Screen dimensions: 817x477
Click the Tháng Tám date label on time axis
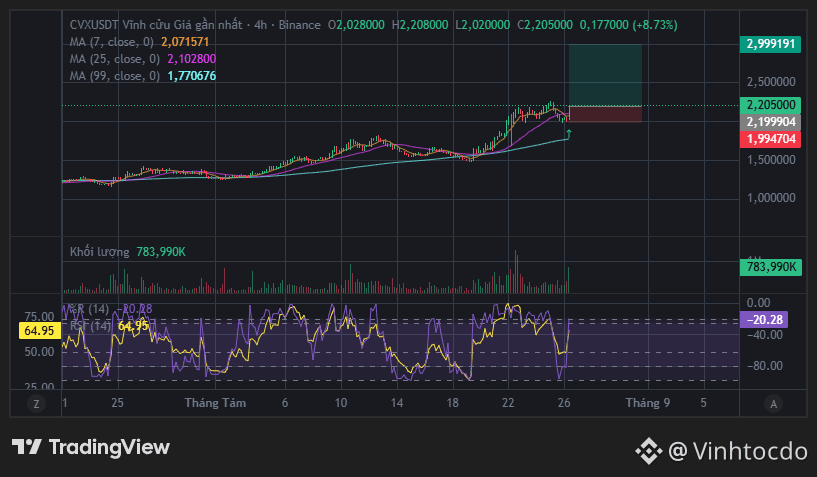215,403
